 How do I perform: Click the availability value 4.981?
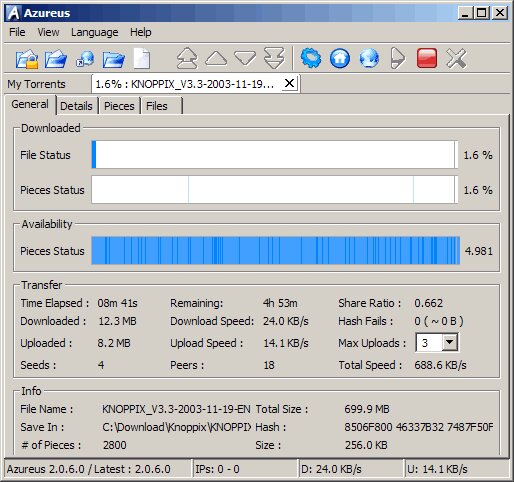479,251
